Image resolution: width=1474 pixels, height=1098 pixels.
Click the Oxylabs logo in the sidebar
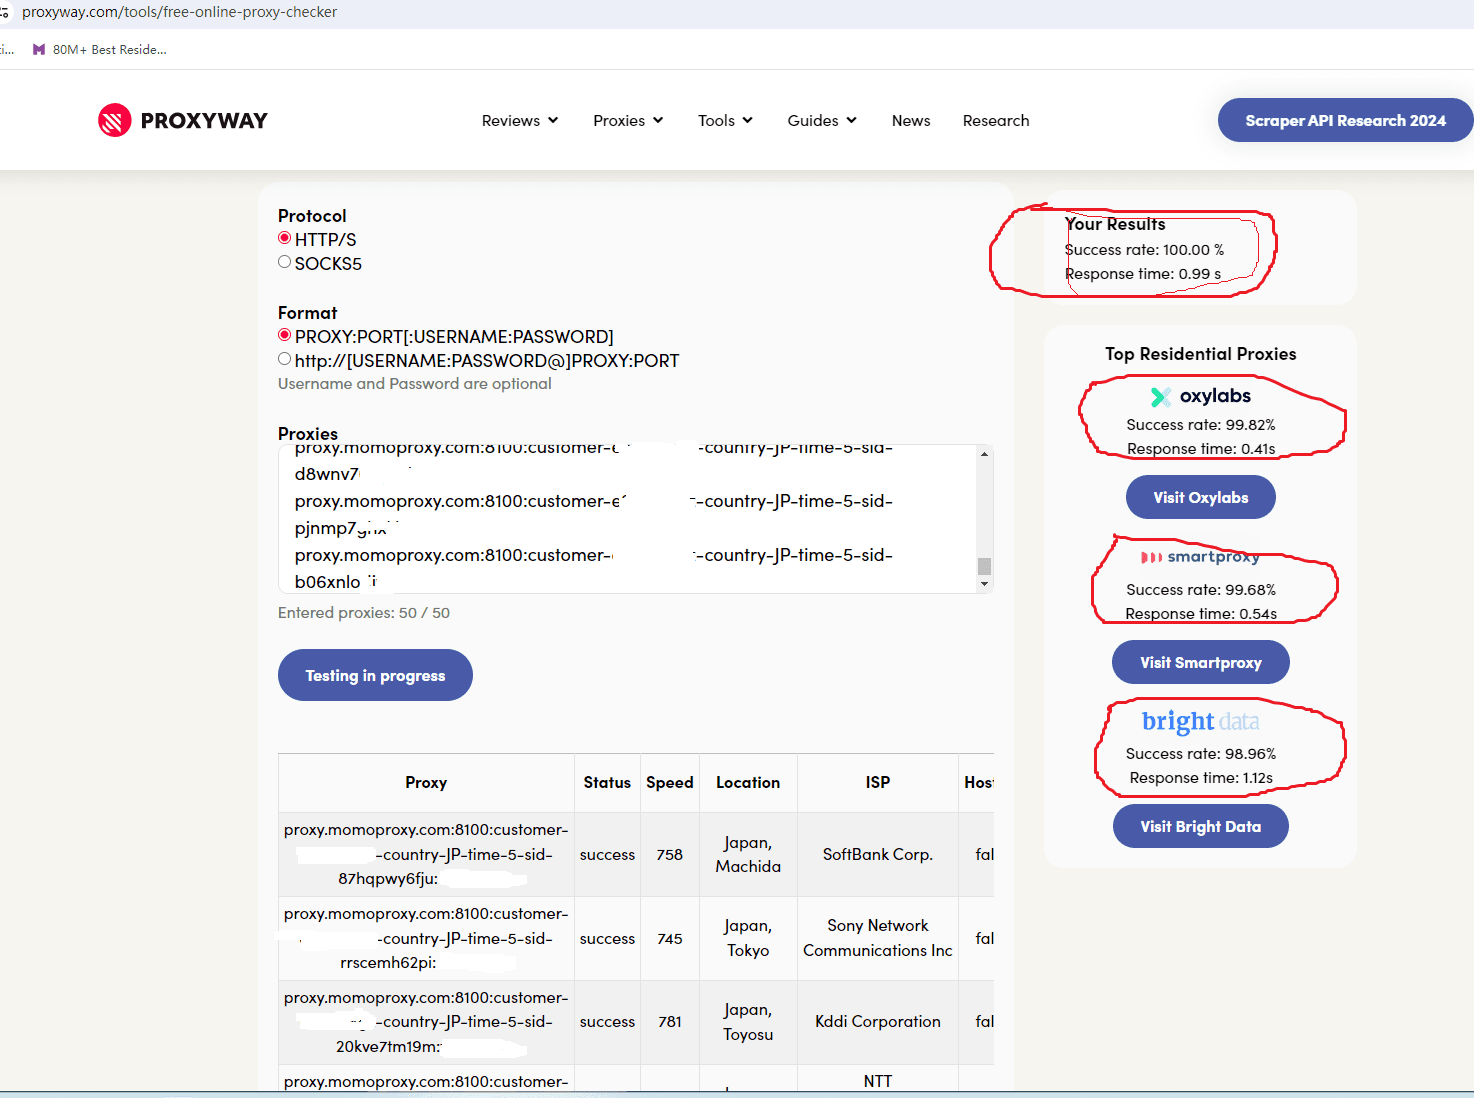click(x=1200, y=396)
